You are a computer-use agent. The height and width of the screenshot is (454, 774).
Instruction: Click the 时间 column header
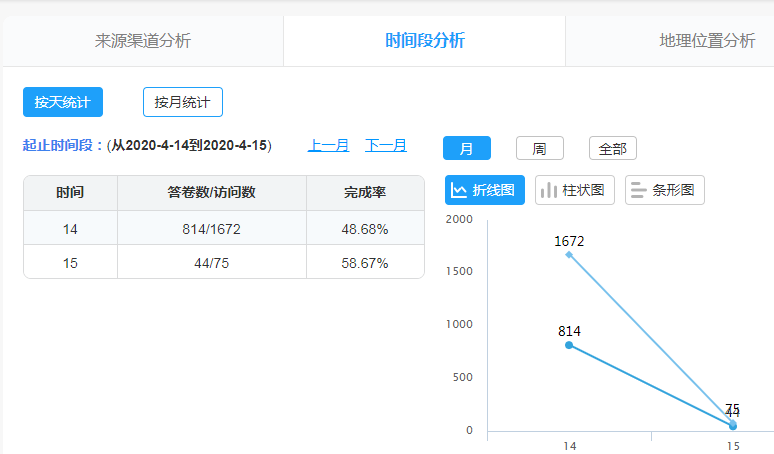(x=70, y=193)
